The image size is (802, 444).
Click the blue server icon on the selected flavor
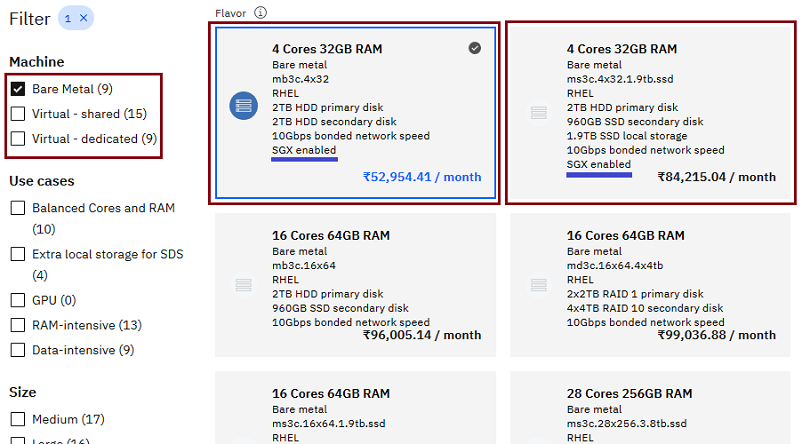243,106
